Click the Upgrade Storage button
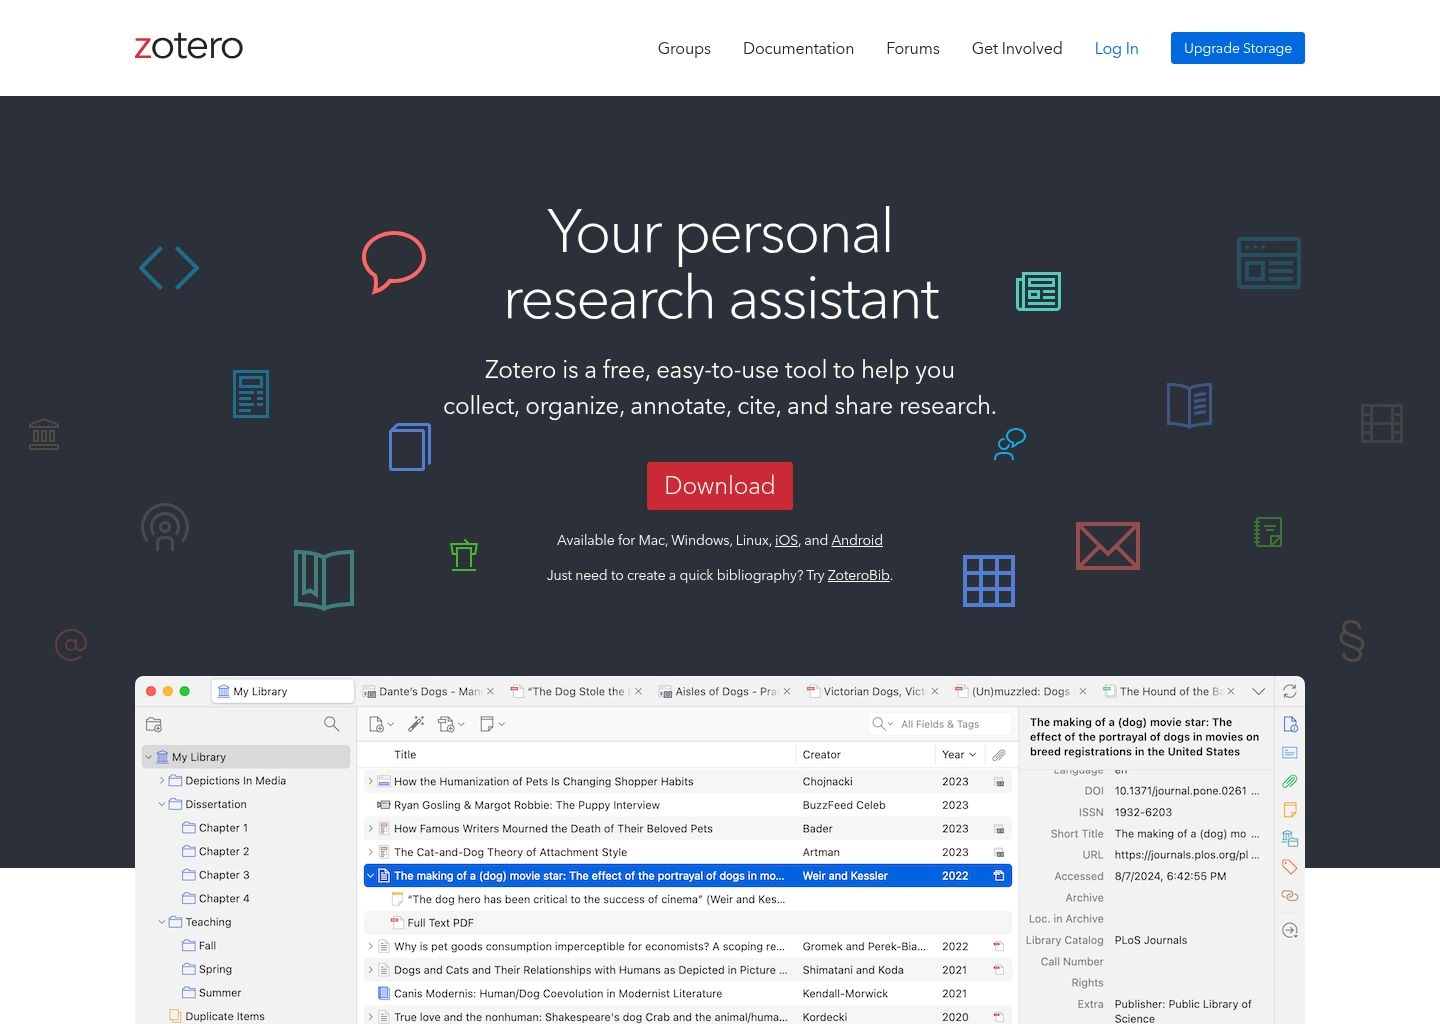Image resolution: width=1440 pixels, height=1024 pixels. point(1238,48)
